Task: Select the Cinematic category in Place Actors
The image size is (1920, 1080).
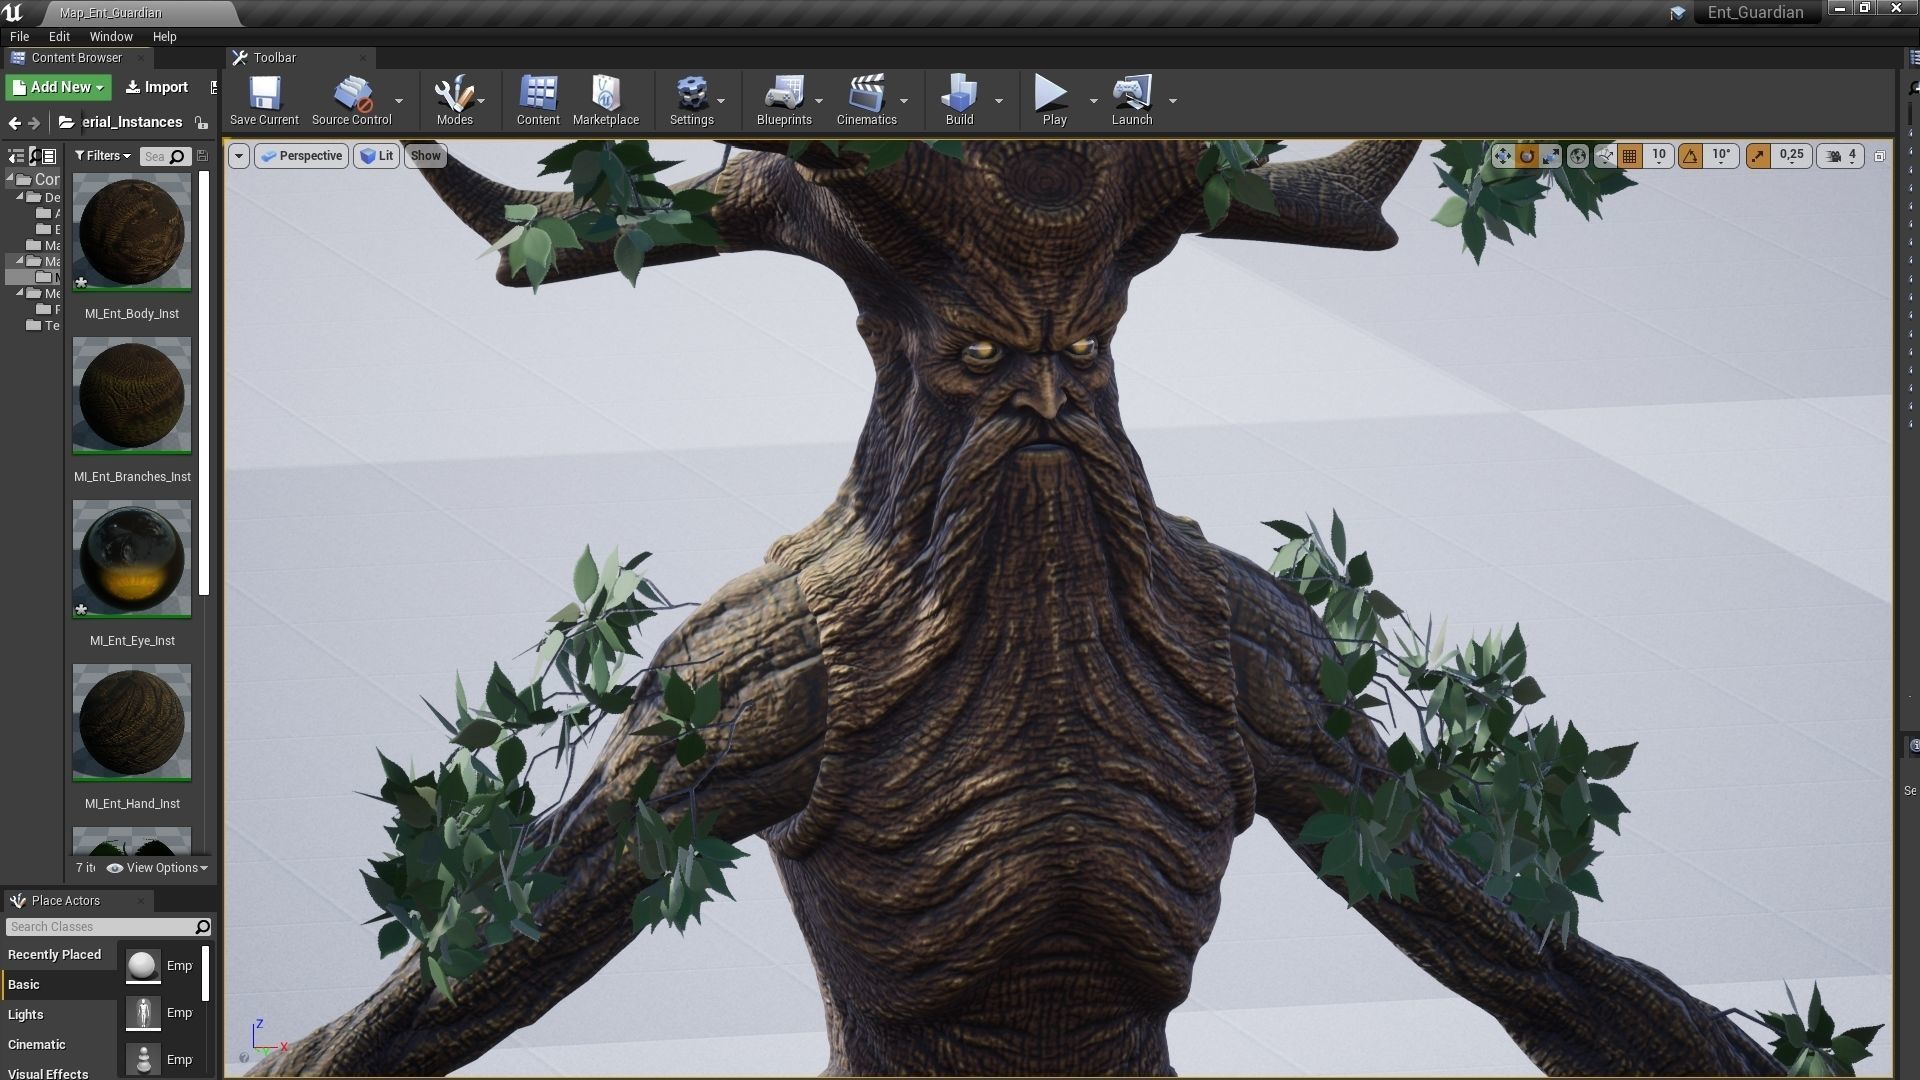Action: click(58, 1045)
